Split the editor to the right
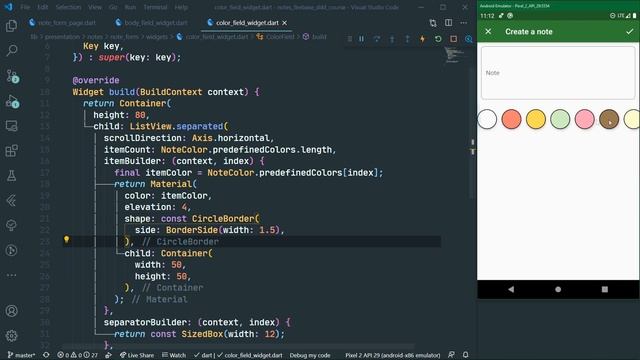 (x=448, y=23)
